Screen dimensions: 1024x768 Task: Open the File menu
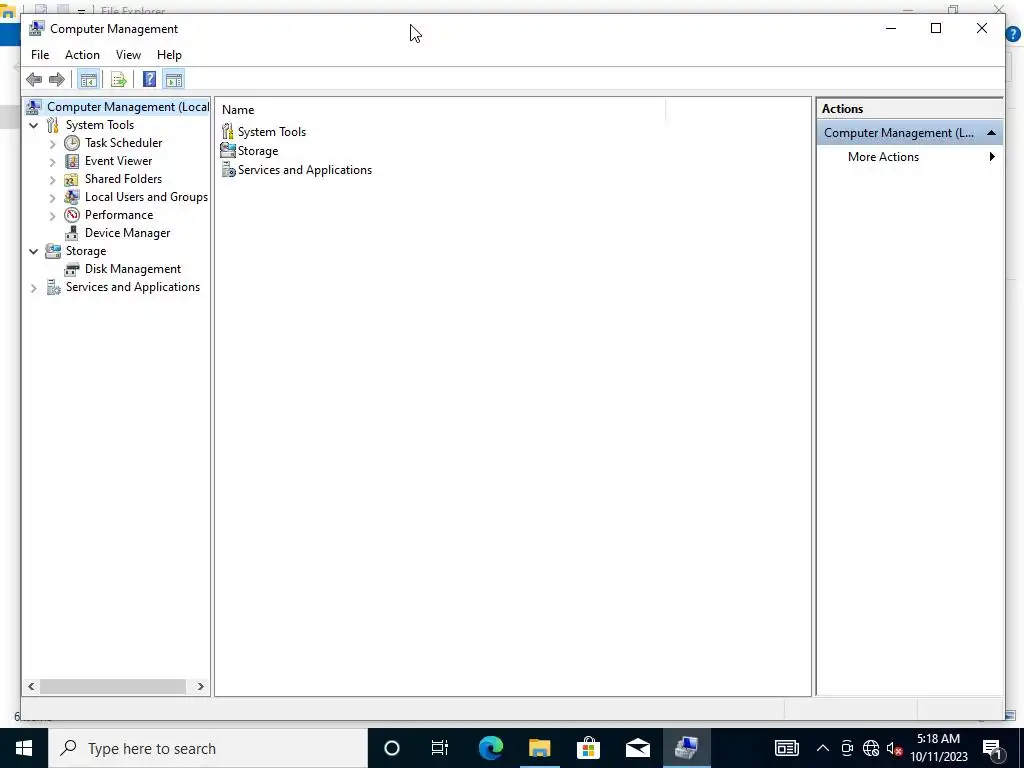pyautogui.click(x=40, y=55)
